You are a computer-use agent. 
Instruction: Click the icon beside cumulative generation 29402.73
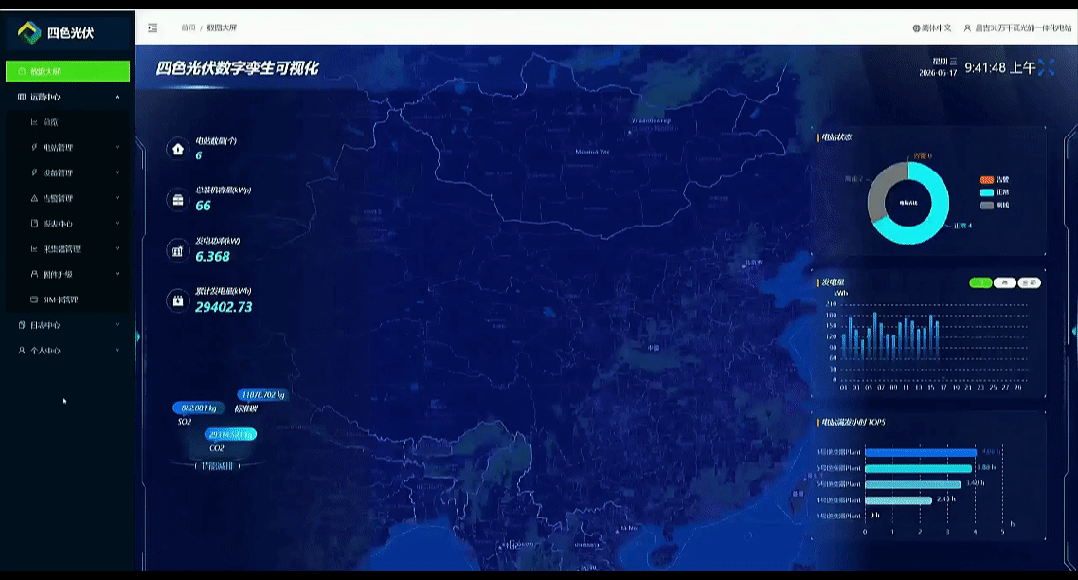click(x=178, y=301)
